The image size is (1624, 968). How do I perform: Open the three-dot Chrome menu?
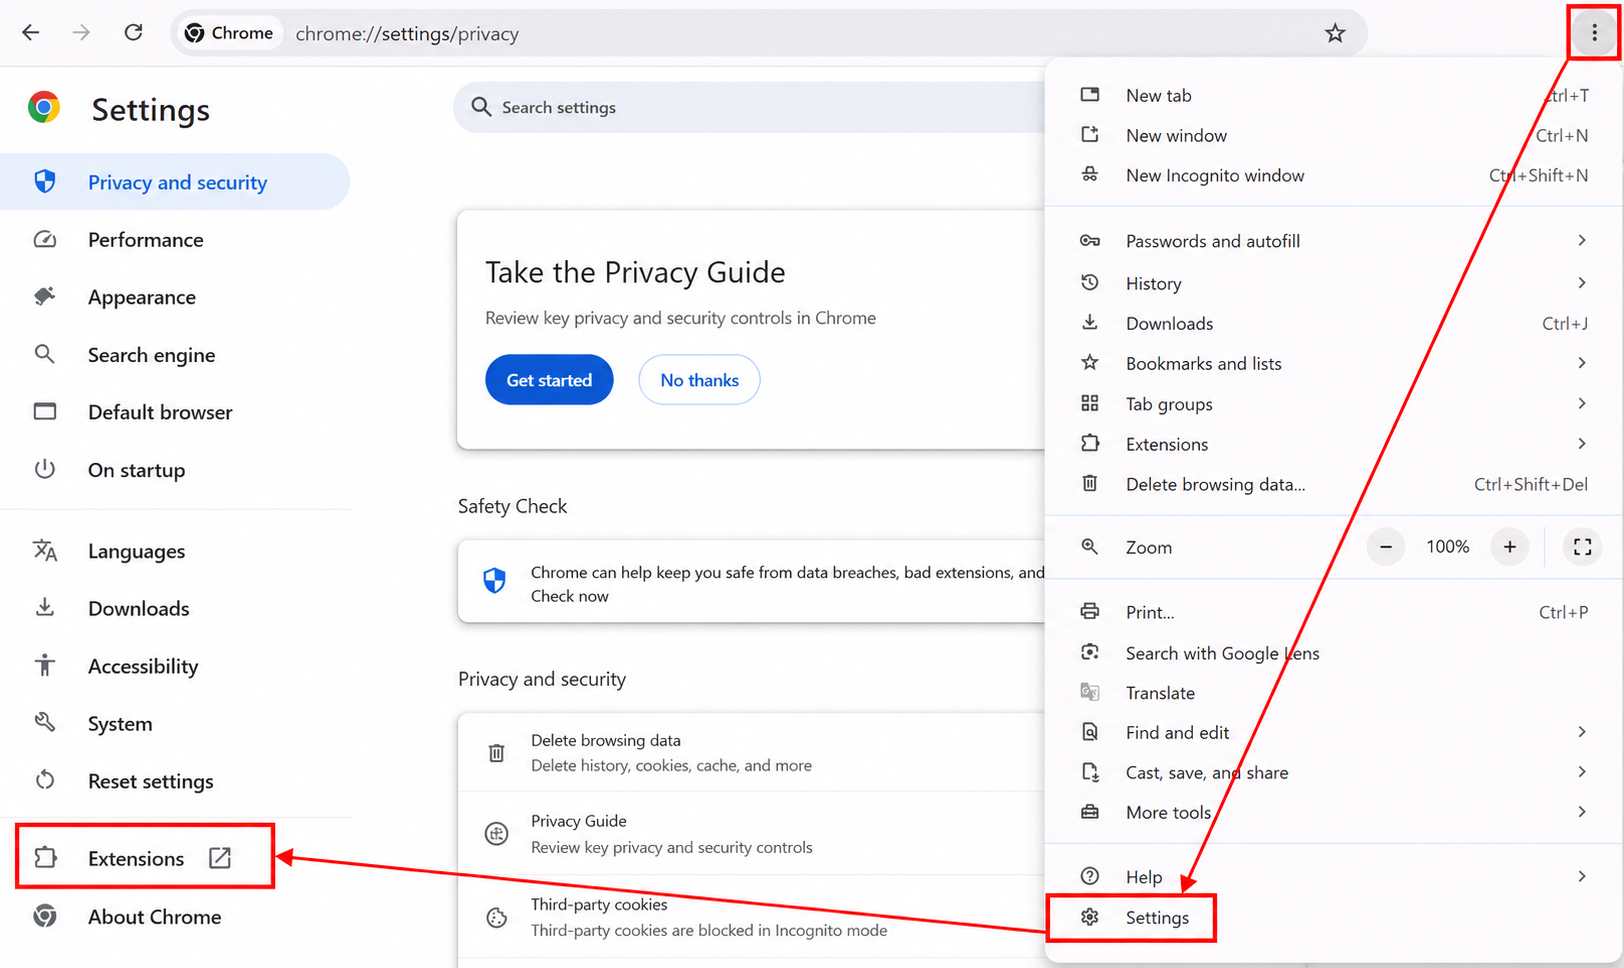(x=1594, y=33)
